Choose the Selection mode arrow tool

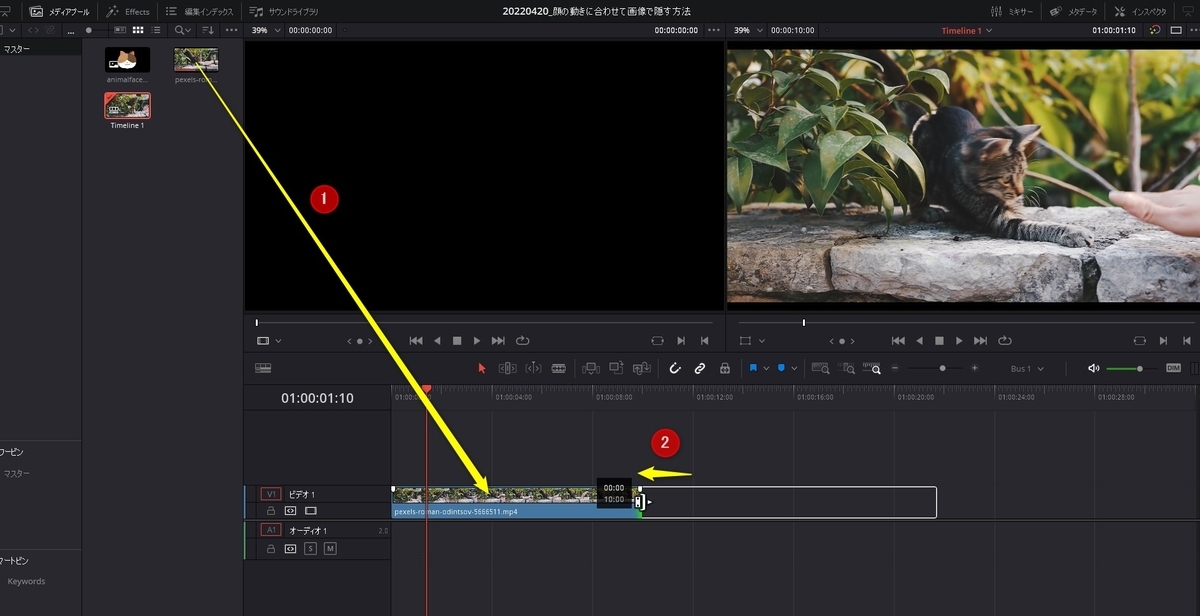click(x=481, y=368)
